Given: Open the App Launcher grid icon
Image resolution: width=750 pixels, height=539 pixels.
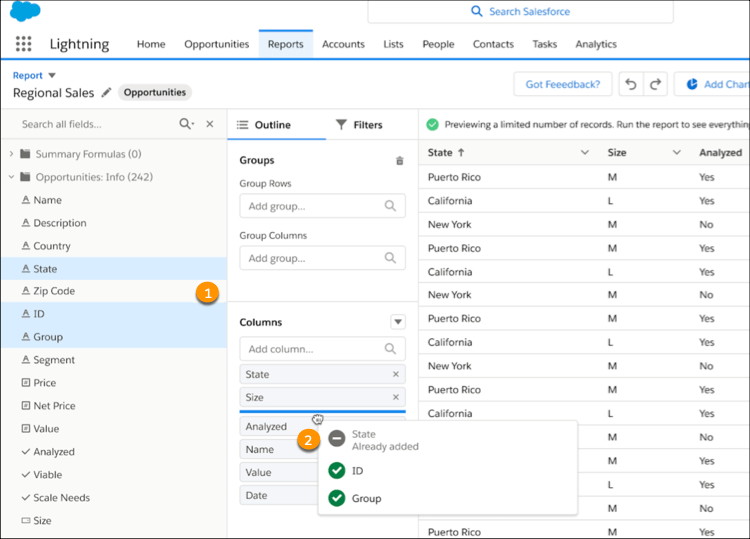Looking at the screenshot, I should coord(24,44).
